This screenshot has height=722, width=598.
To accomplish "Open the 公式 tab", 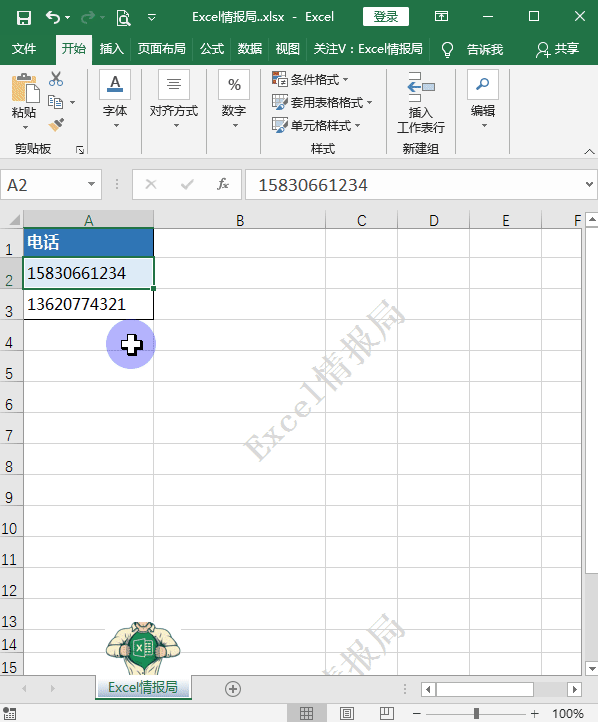I will (212, 48).
